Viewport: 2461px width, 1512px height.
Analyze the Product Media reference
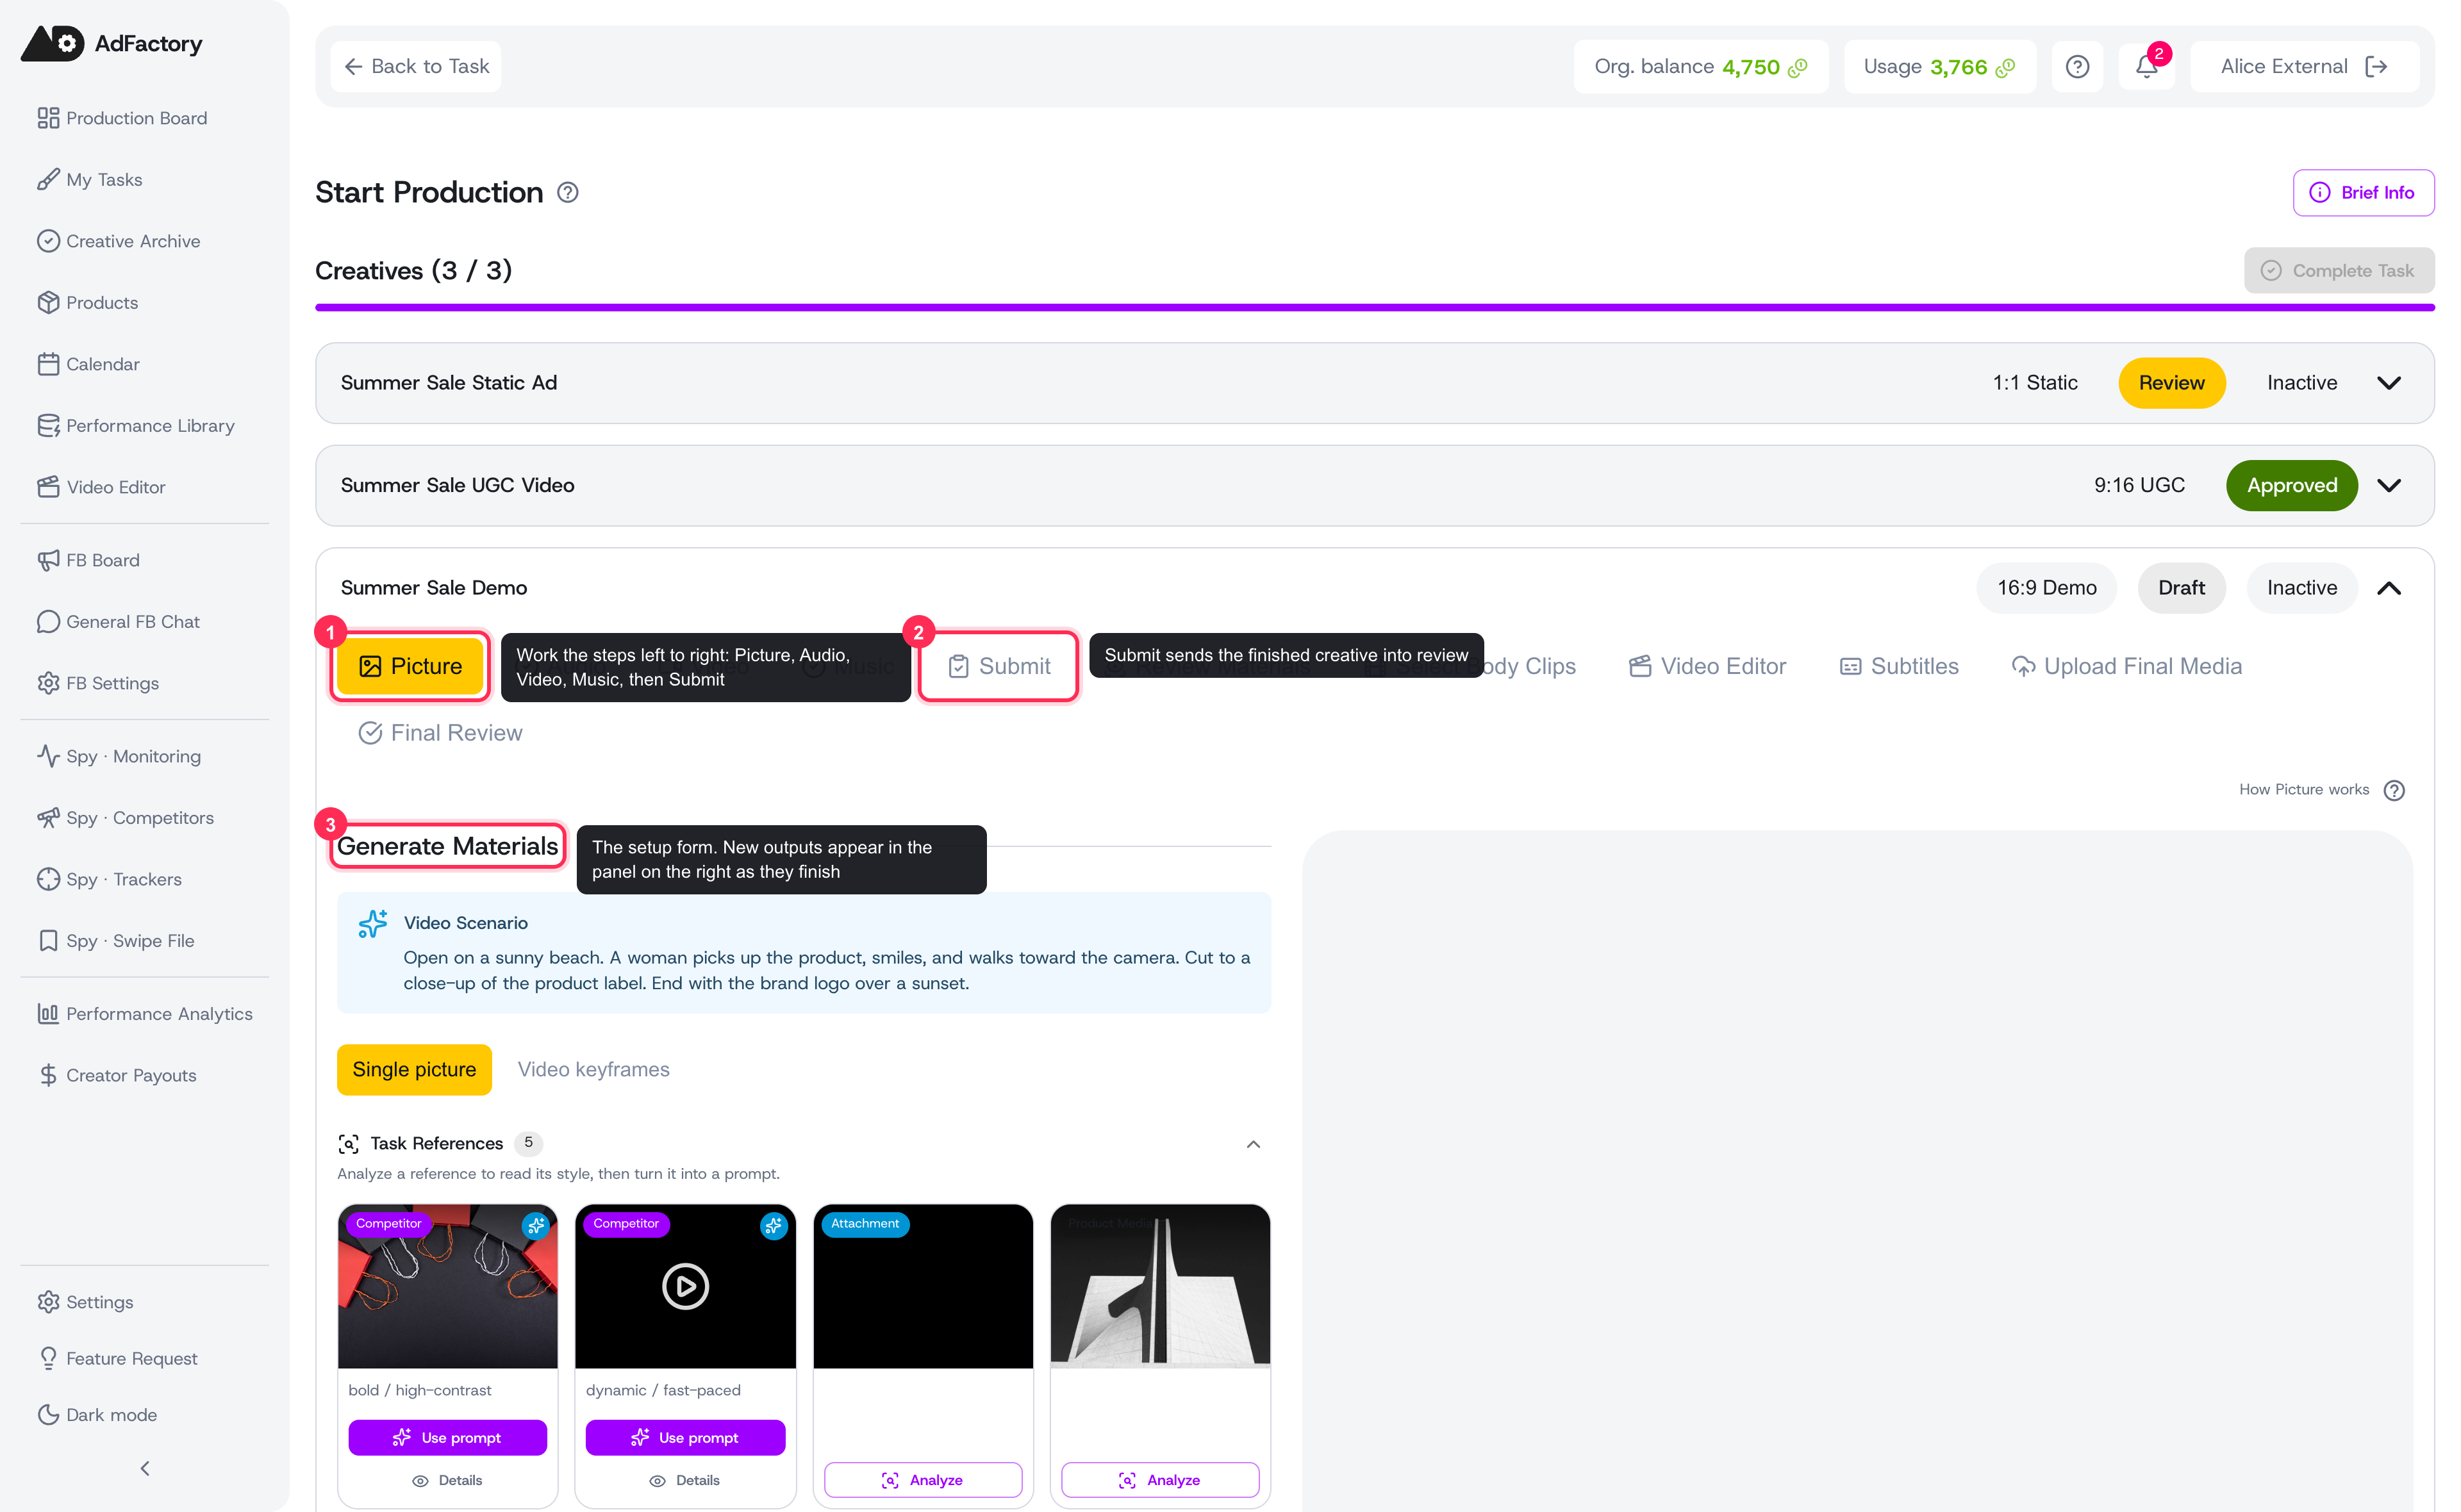(x=1160, y=1480)
